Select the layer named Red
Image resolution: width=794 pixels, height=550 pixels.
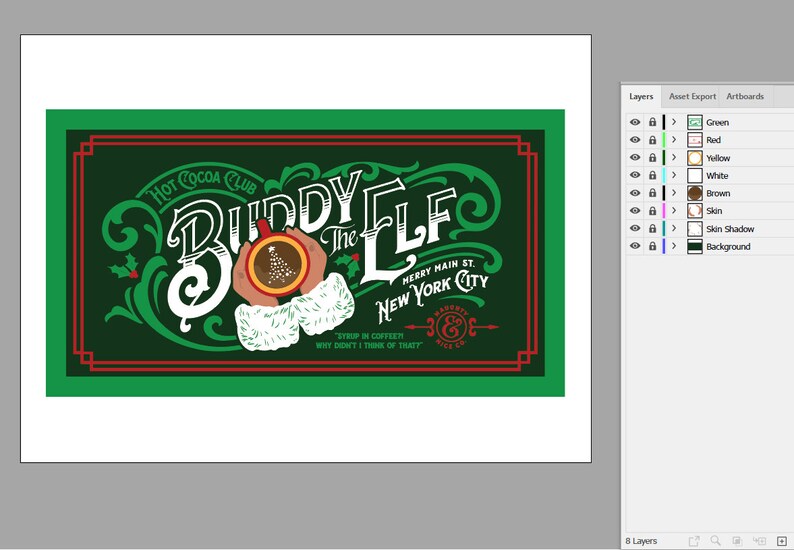pos(713,140)
